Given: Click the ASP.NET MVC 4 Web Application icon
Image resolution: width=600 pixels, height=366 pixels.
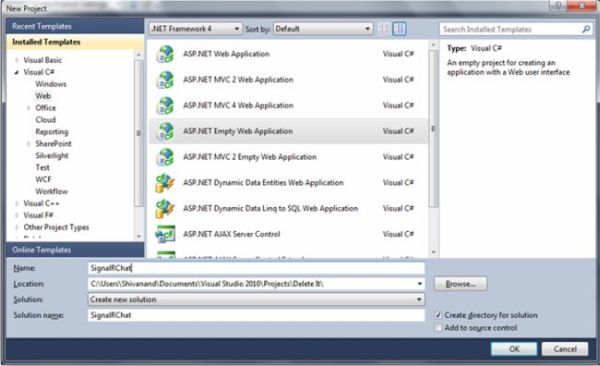Looking at the screenshot, I should click(x=165, y=105).
